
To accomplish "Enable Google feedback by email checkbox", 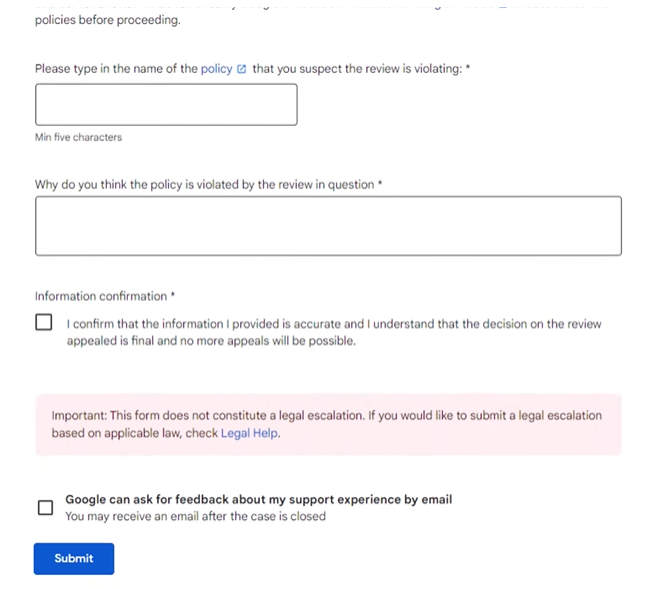I will tap(45, 507).
